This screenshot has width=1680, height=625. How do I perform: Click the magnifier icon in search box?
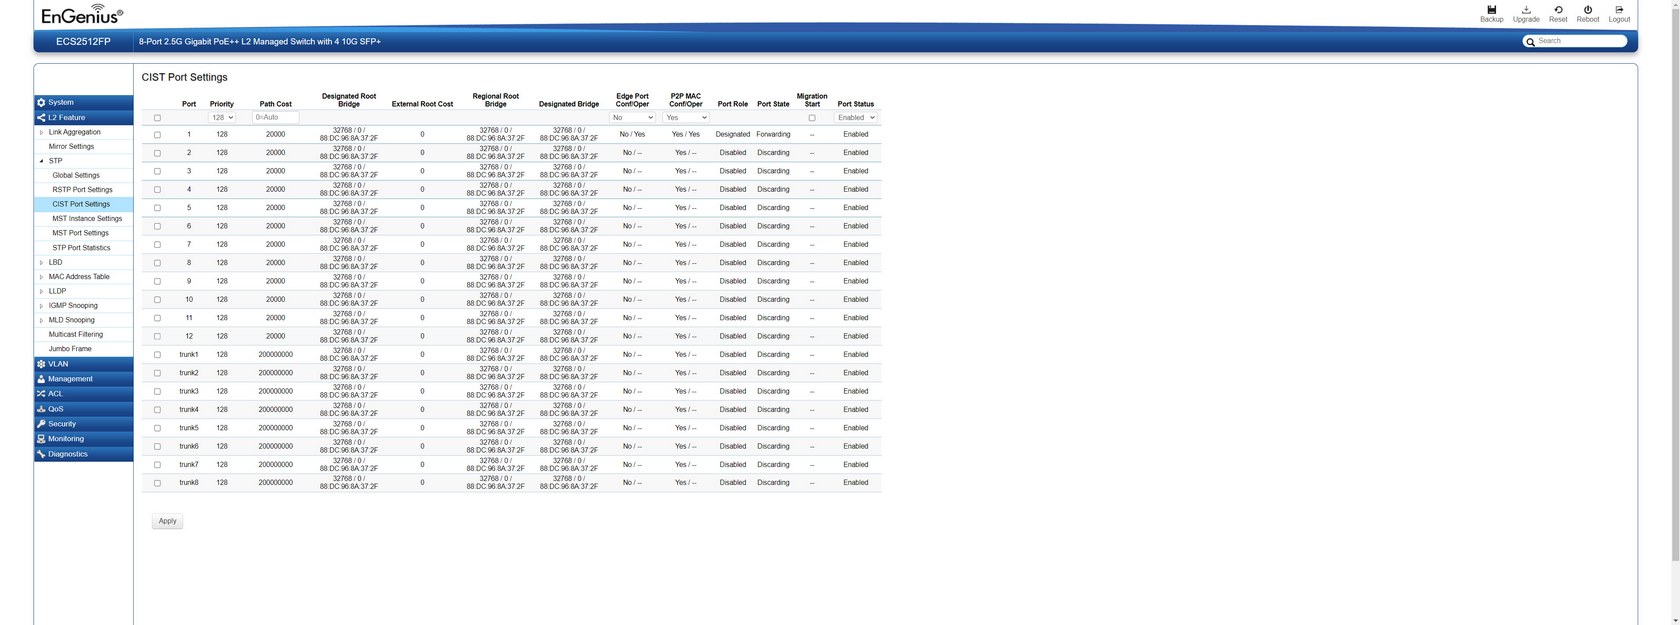[x=1530, y=42]
